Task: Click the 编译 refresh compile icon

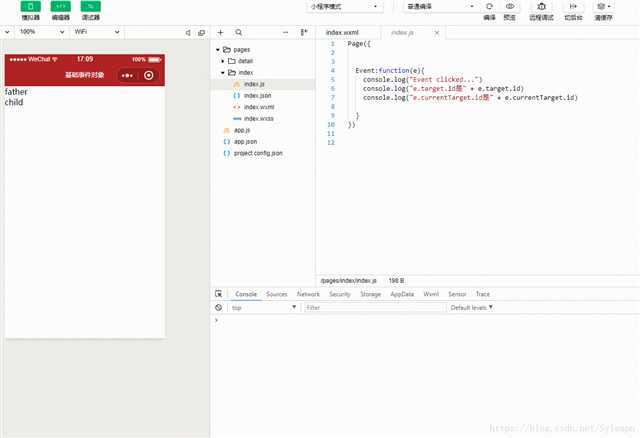Action: click(x=489, y=7)
